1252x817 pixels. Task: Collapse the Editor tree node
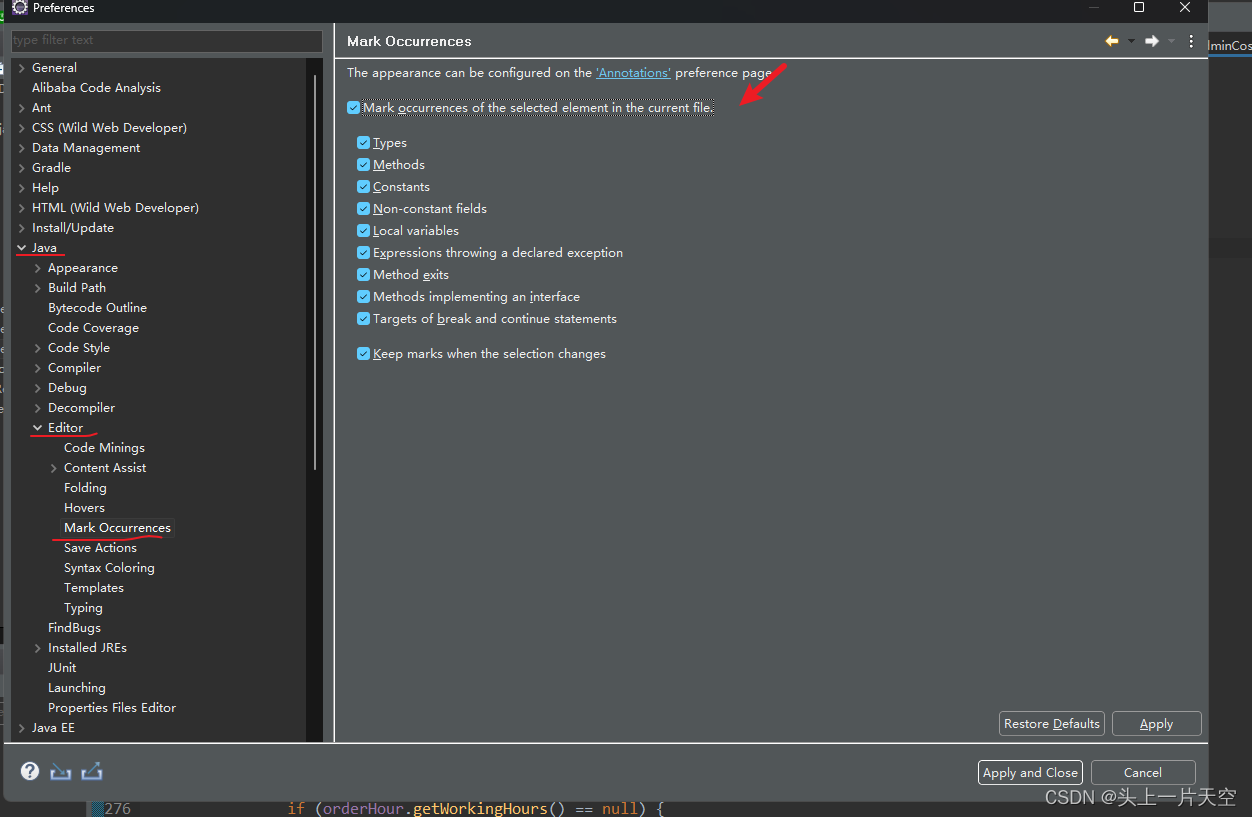[38, 428]
